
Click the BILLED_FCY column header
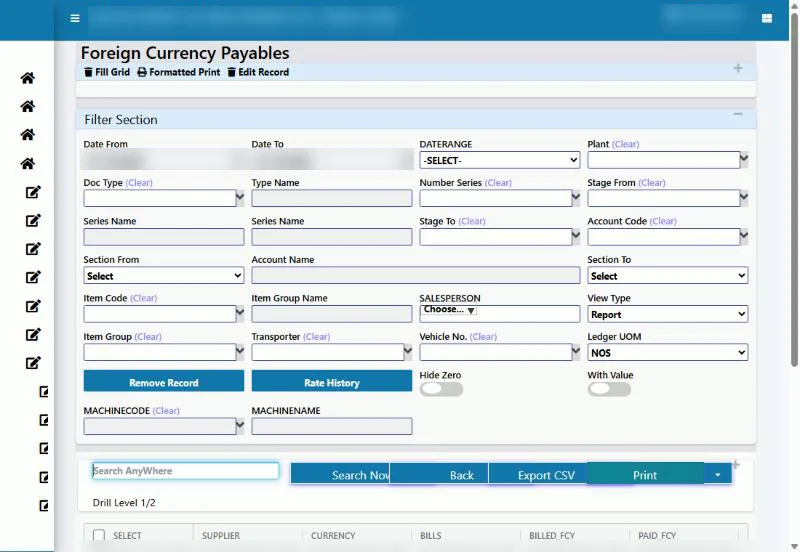pos(552,536)
